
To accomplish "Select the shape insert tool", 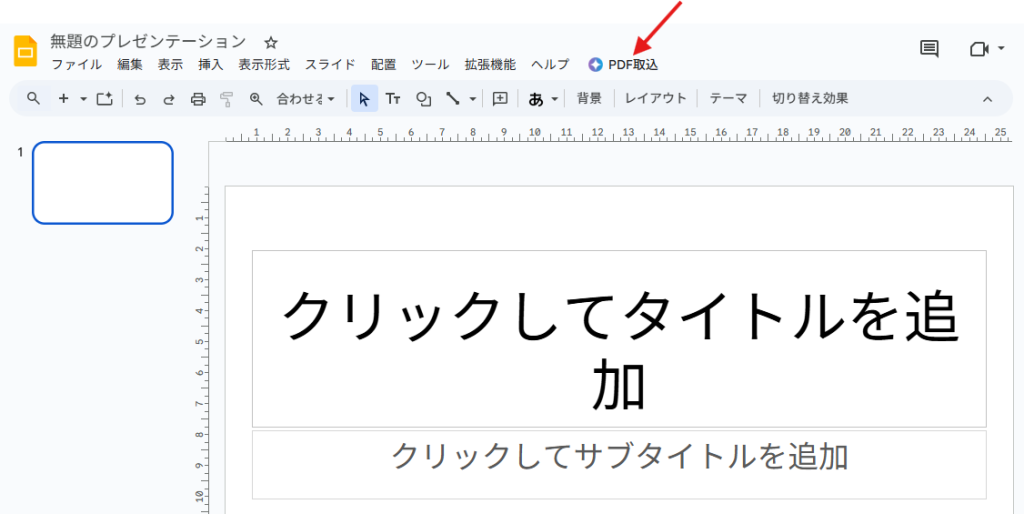I will click(423, 98).
